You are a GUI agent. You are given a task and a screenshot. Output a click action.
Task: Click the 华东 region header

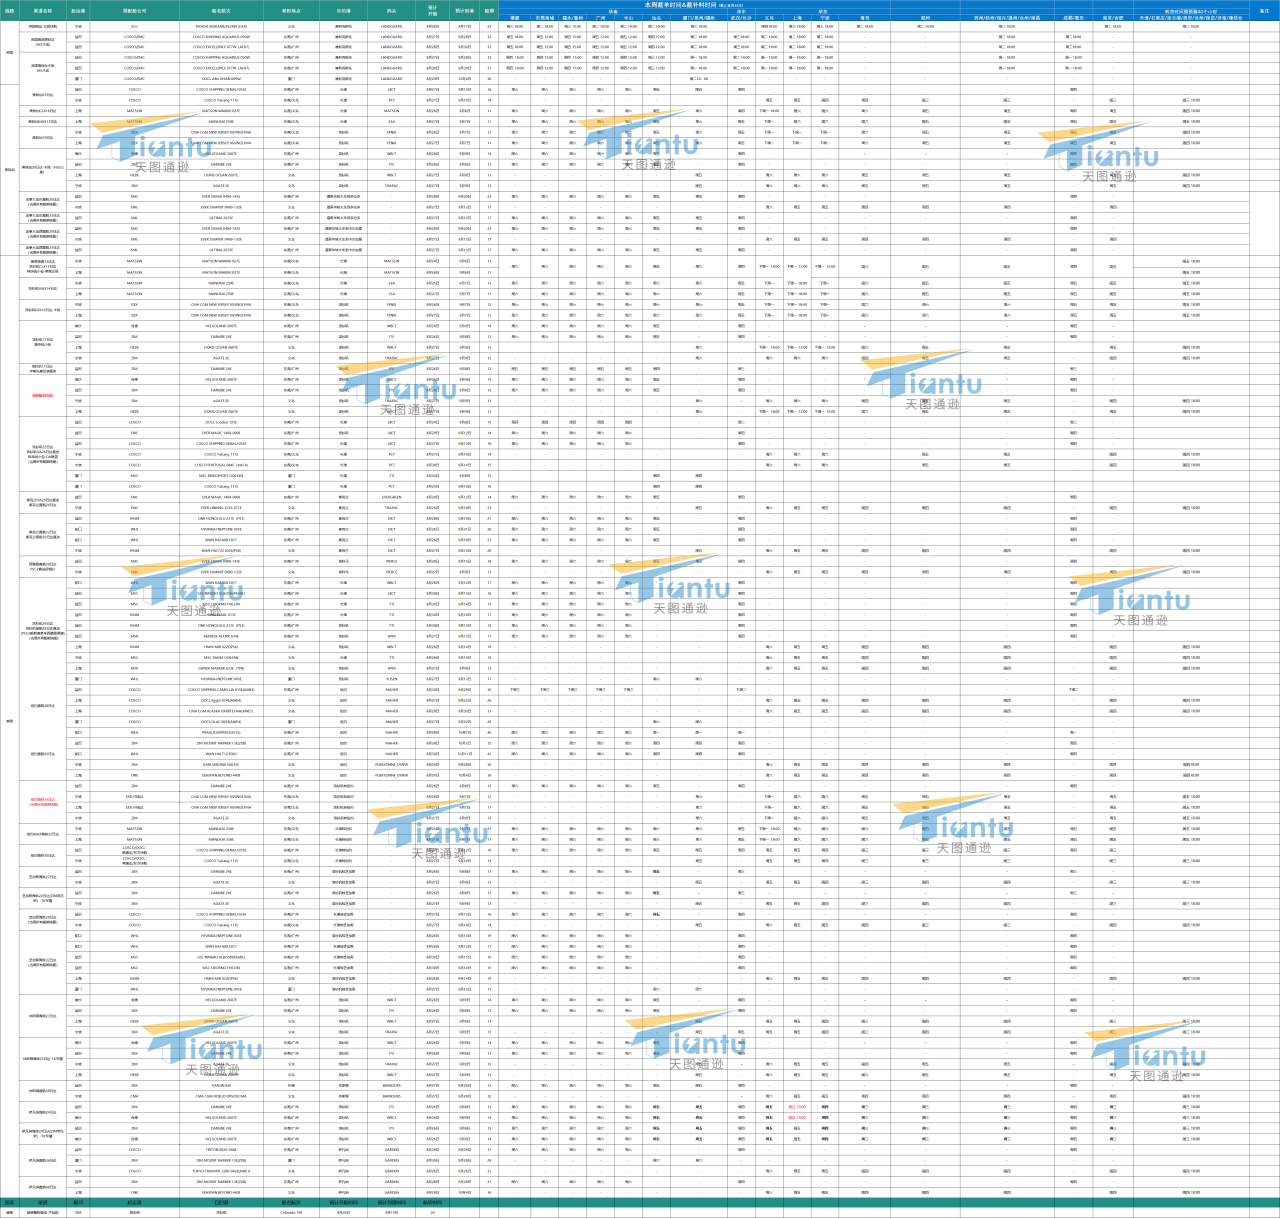tap(823, 12)
